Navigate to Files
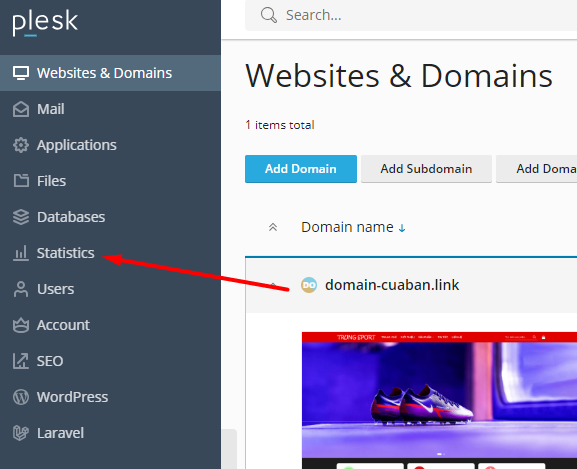The height and width of the screenshot is (469, 577). coord(110,181)
